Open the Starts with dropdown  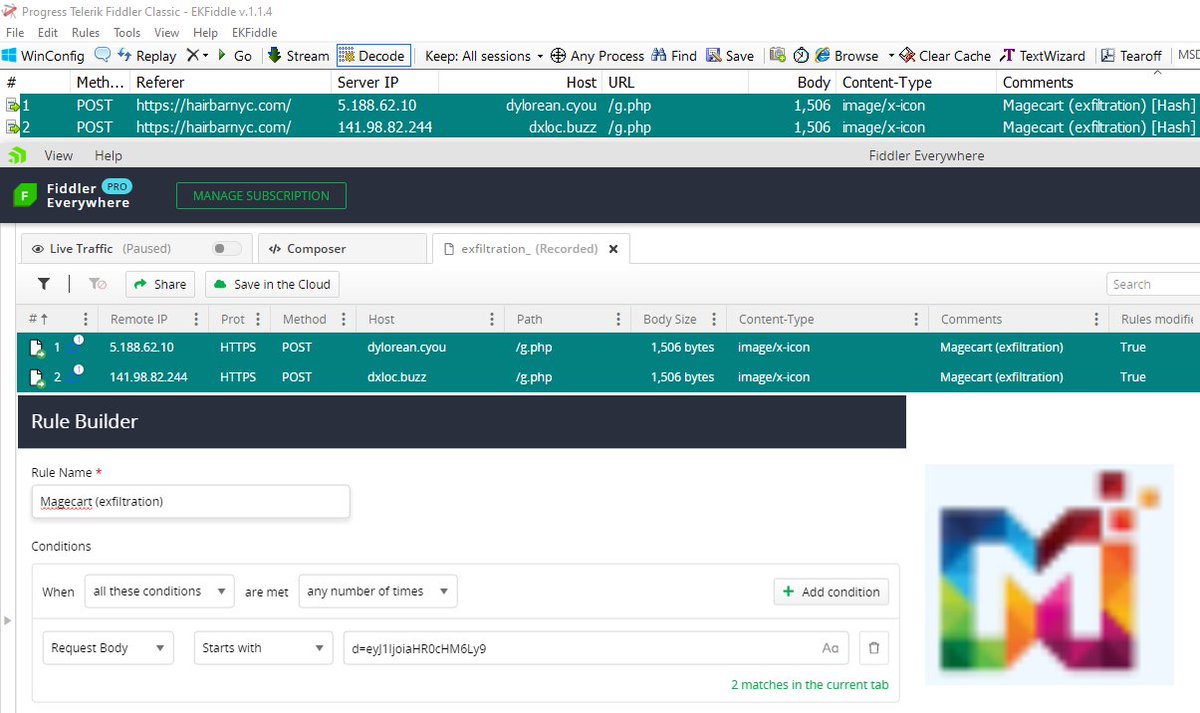(x=262, y=648)
